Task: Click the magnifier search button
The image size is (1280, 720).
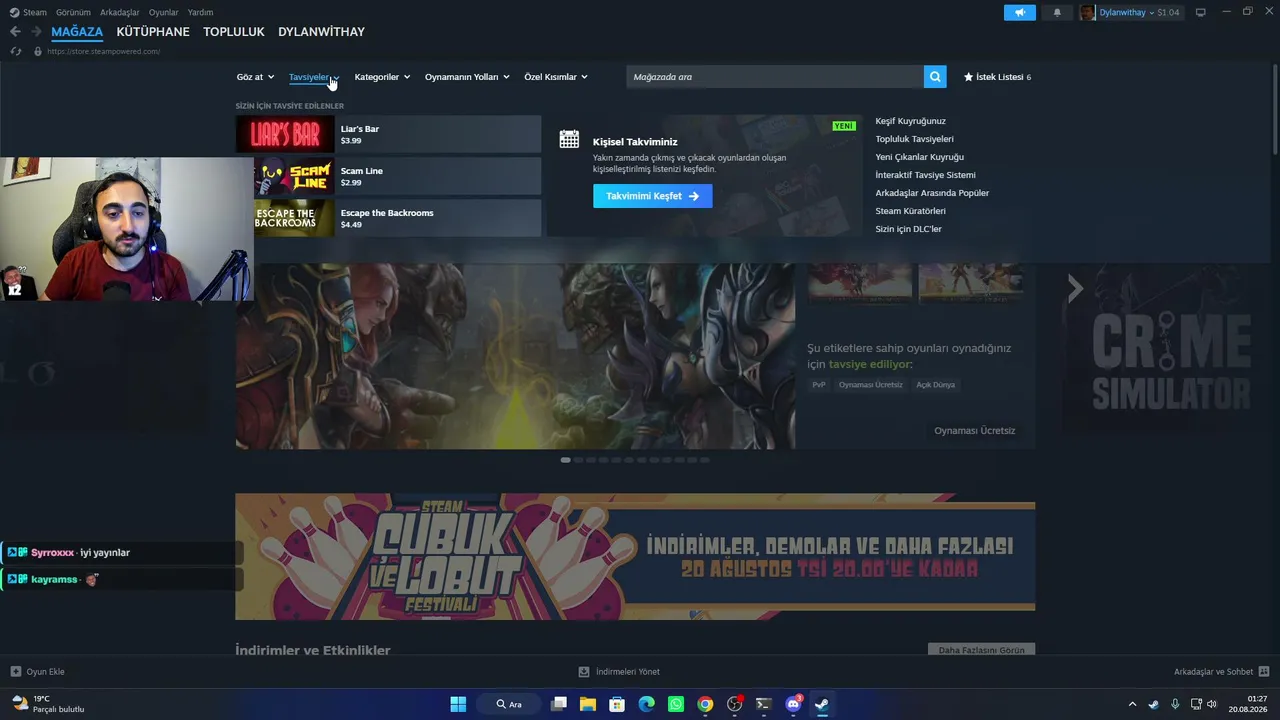Action: [x=935, y=77]
